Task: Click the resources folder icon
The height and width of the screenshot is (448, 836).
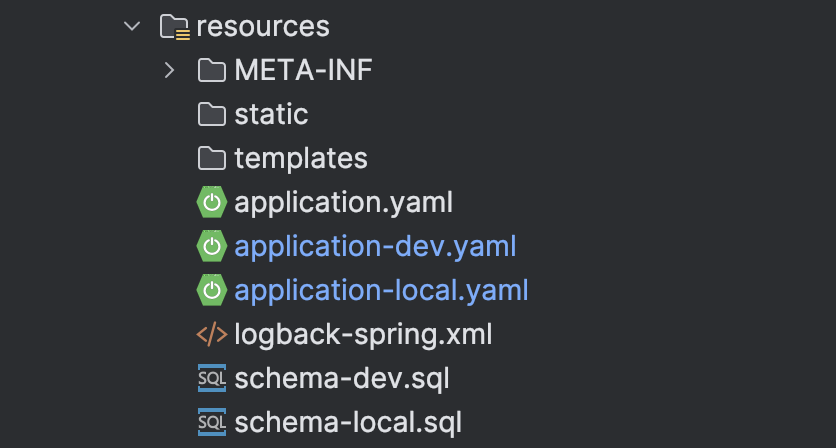Action: [x=174, y=27]
